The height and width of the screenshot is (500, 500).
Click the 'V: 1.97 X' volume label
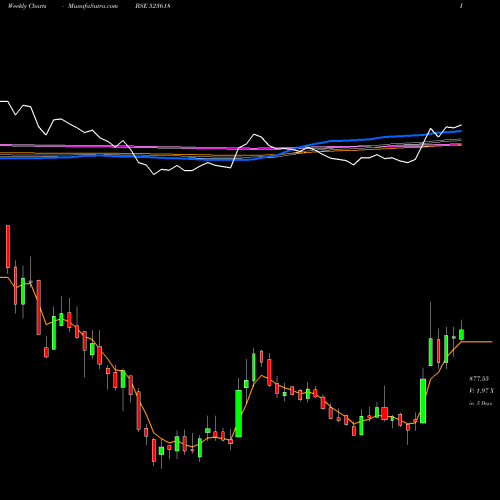click(481, 391)
